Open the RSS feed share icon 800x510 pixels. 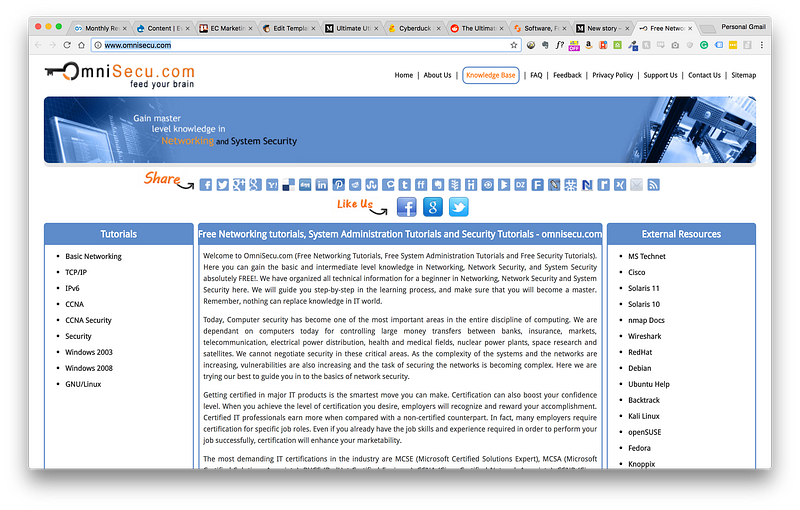point(653,185)
